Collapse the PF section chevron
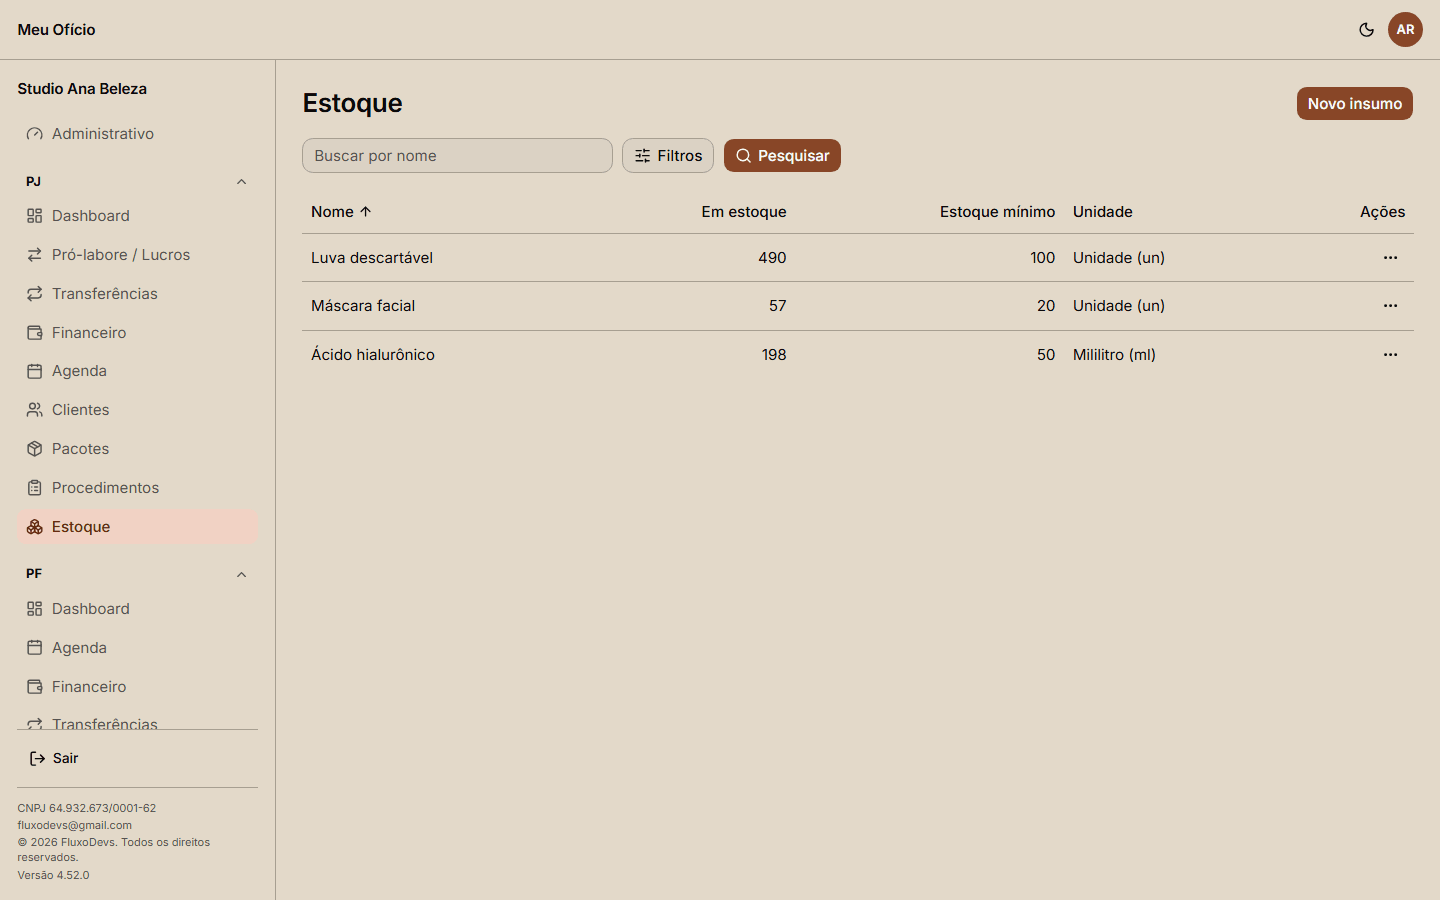1440x900 pixels. point(241,575)
